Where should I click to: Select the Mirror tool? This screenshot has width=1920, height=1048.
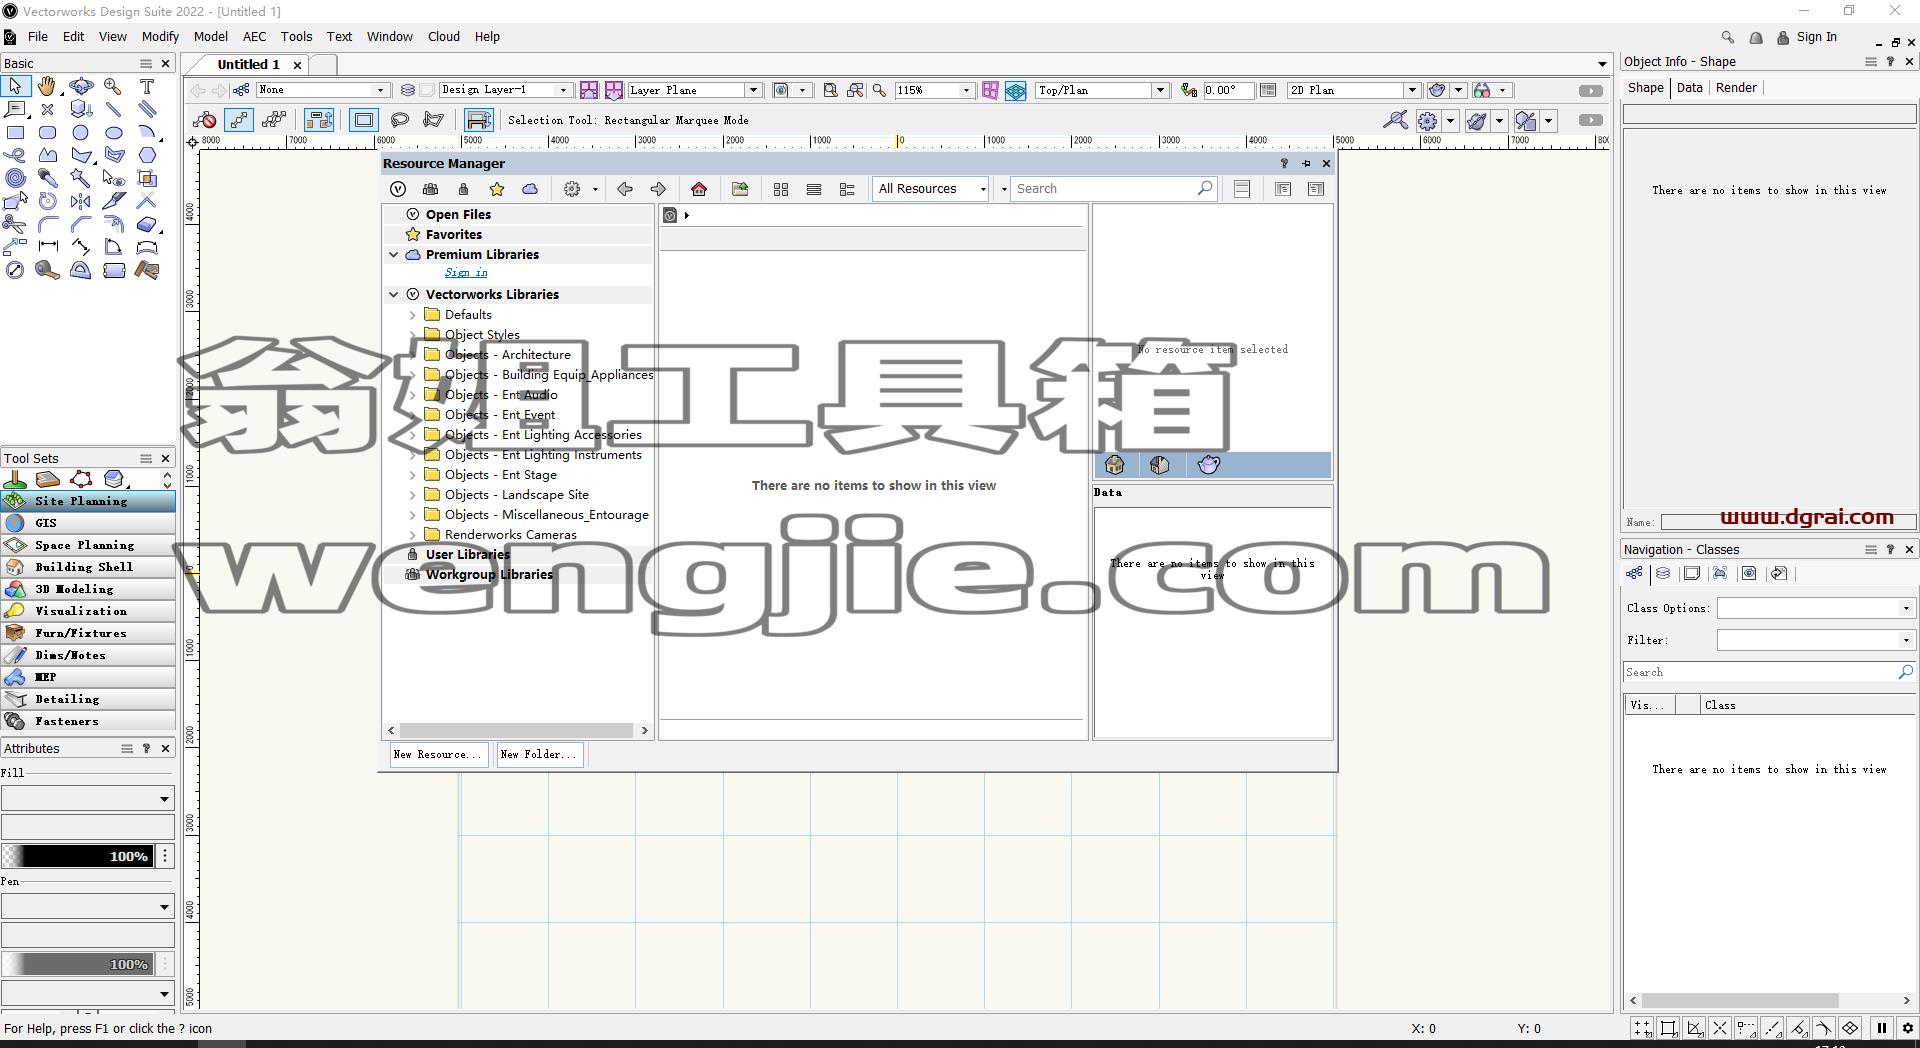point(81,201)
